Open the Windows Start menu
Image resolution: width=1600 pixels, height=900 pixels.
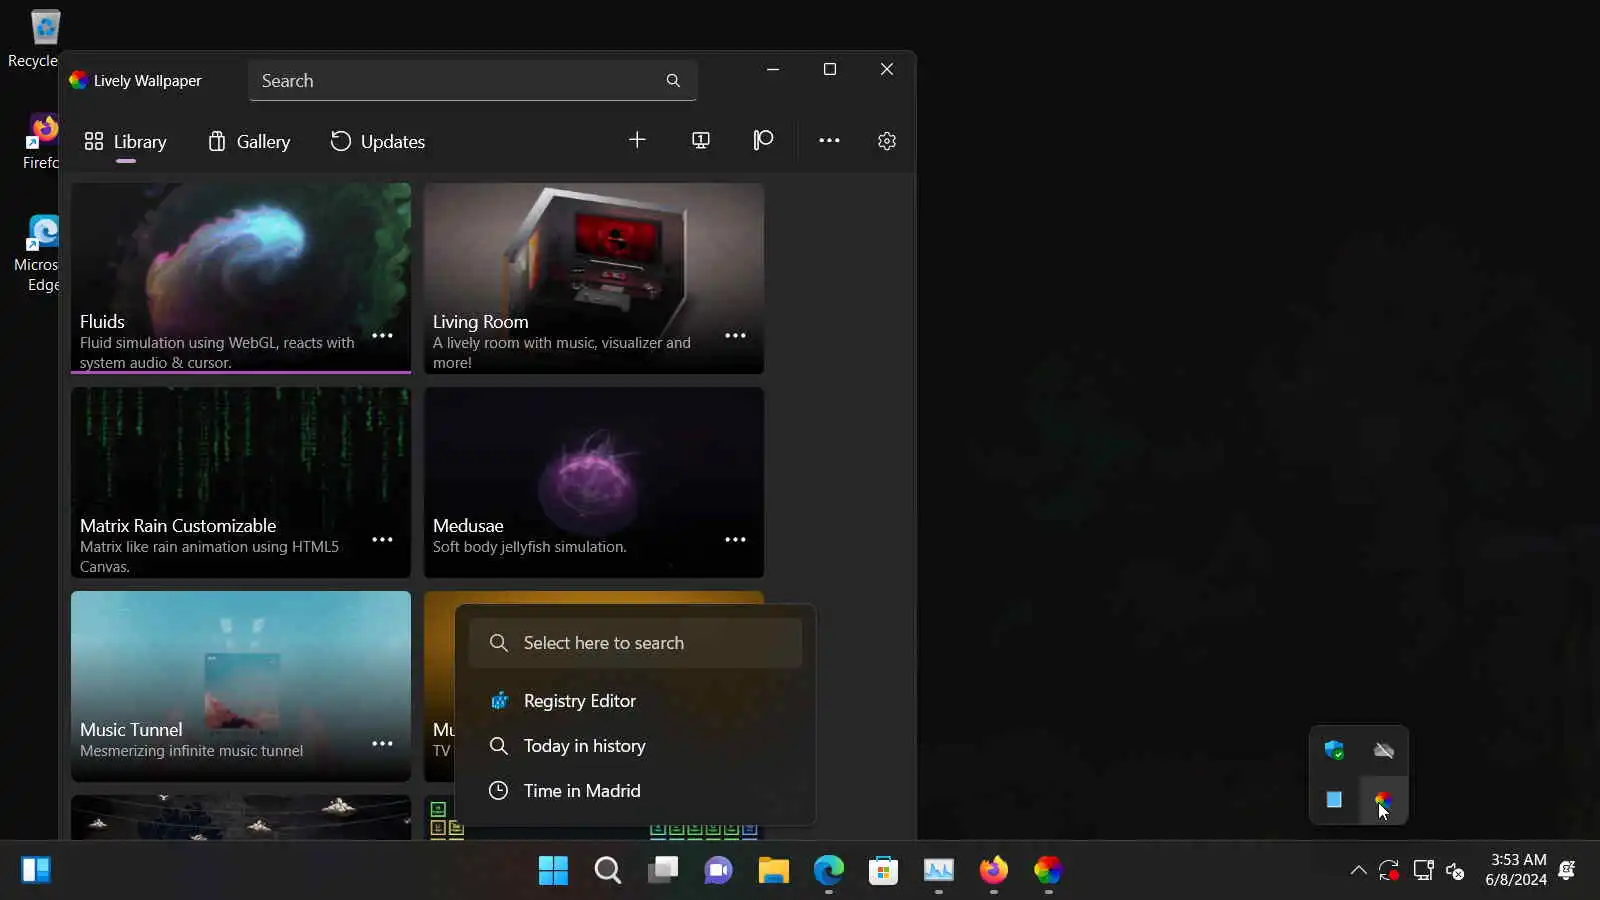(x=553, y=871)
